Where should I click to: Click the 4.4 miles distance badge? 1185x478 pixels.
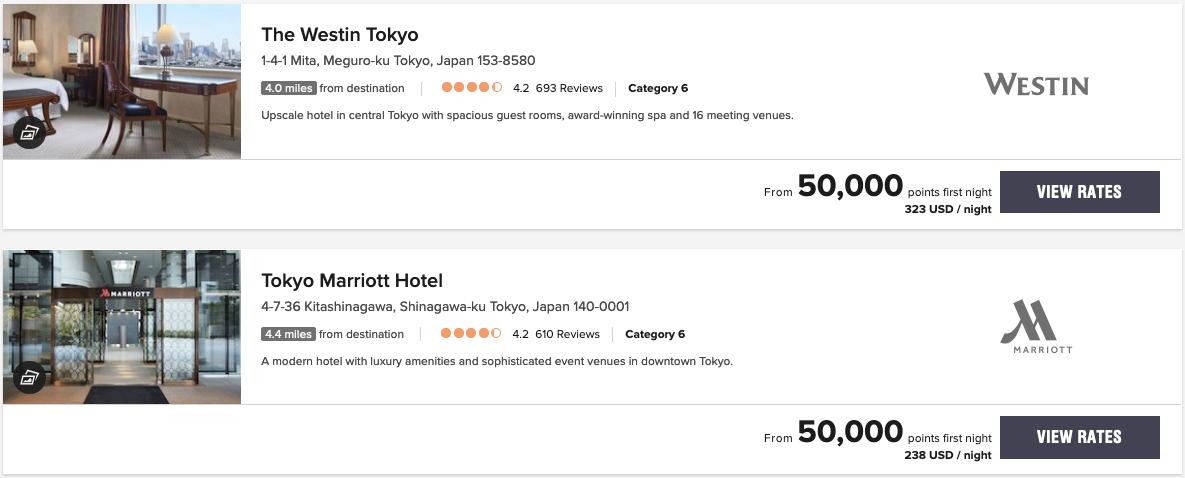(x=288, y=334)
